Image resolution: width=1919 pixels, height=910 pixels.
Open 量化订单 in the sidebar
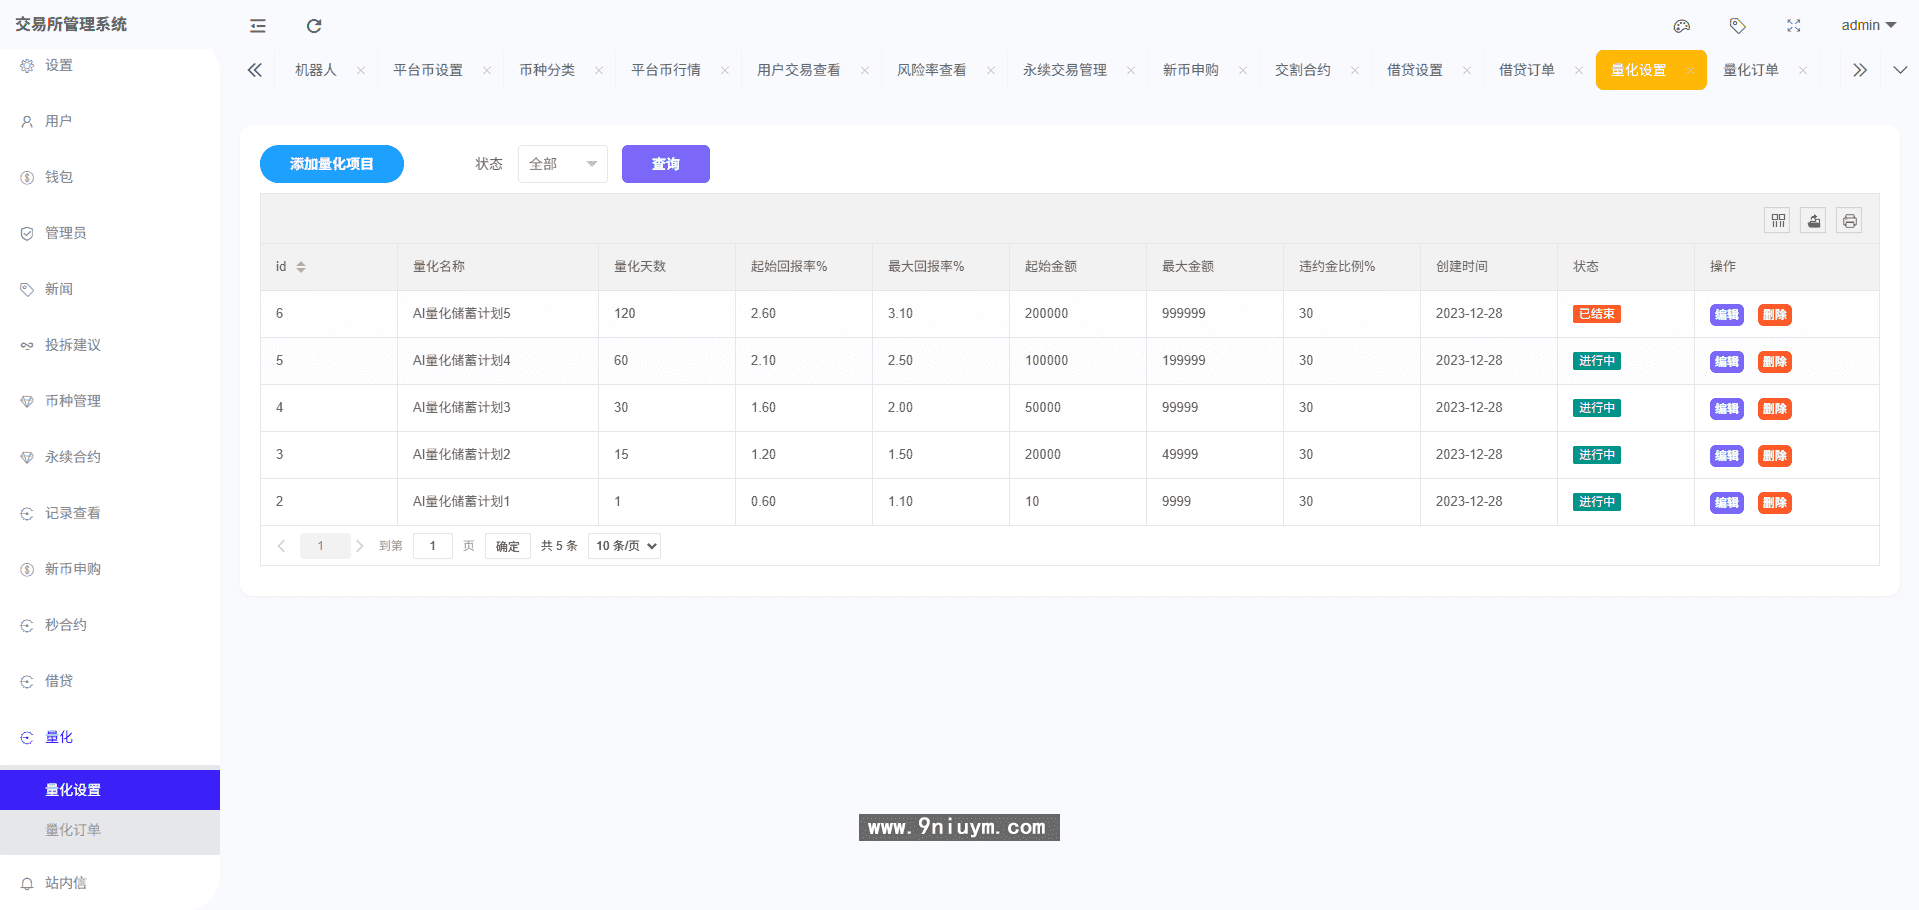(x=73, y=830)
